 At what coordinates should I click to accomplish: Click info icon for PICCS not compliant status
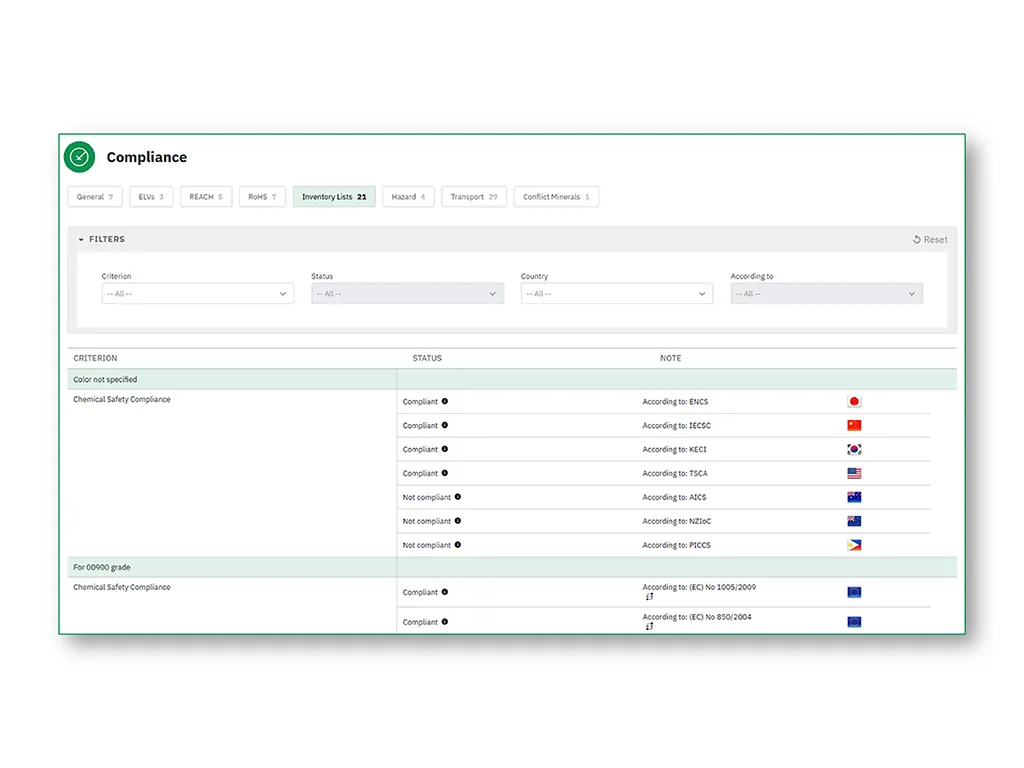click(458, 545)
